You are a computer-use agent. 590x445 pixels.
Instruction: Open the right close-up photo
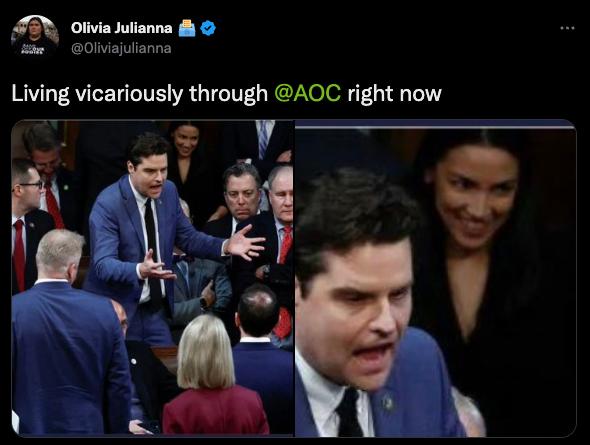tap(436, 278)
